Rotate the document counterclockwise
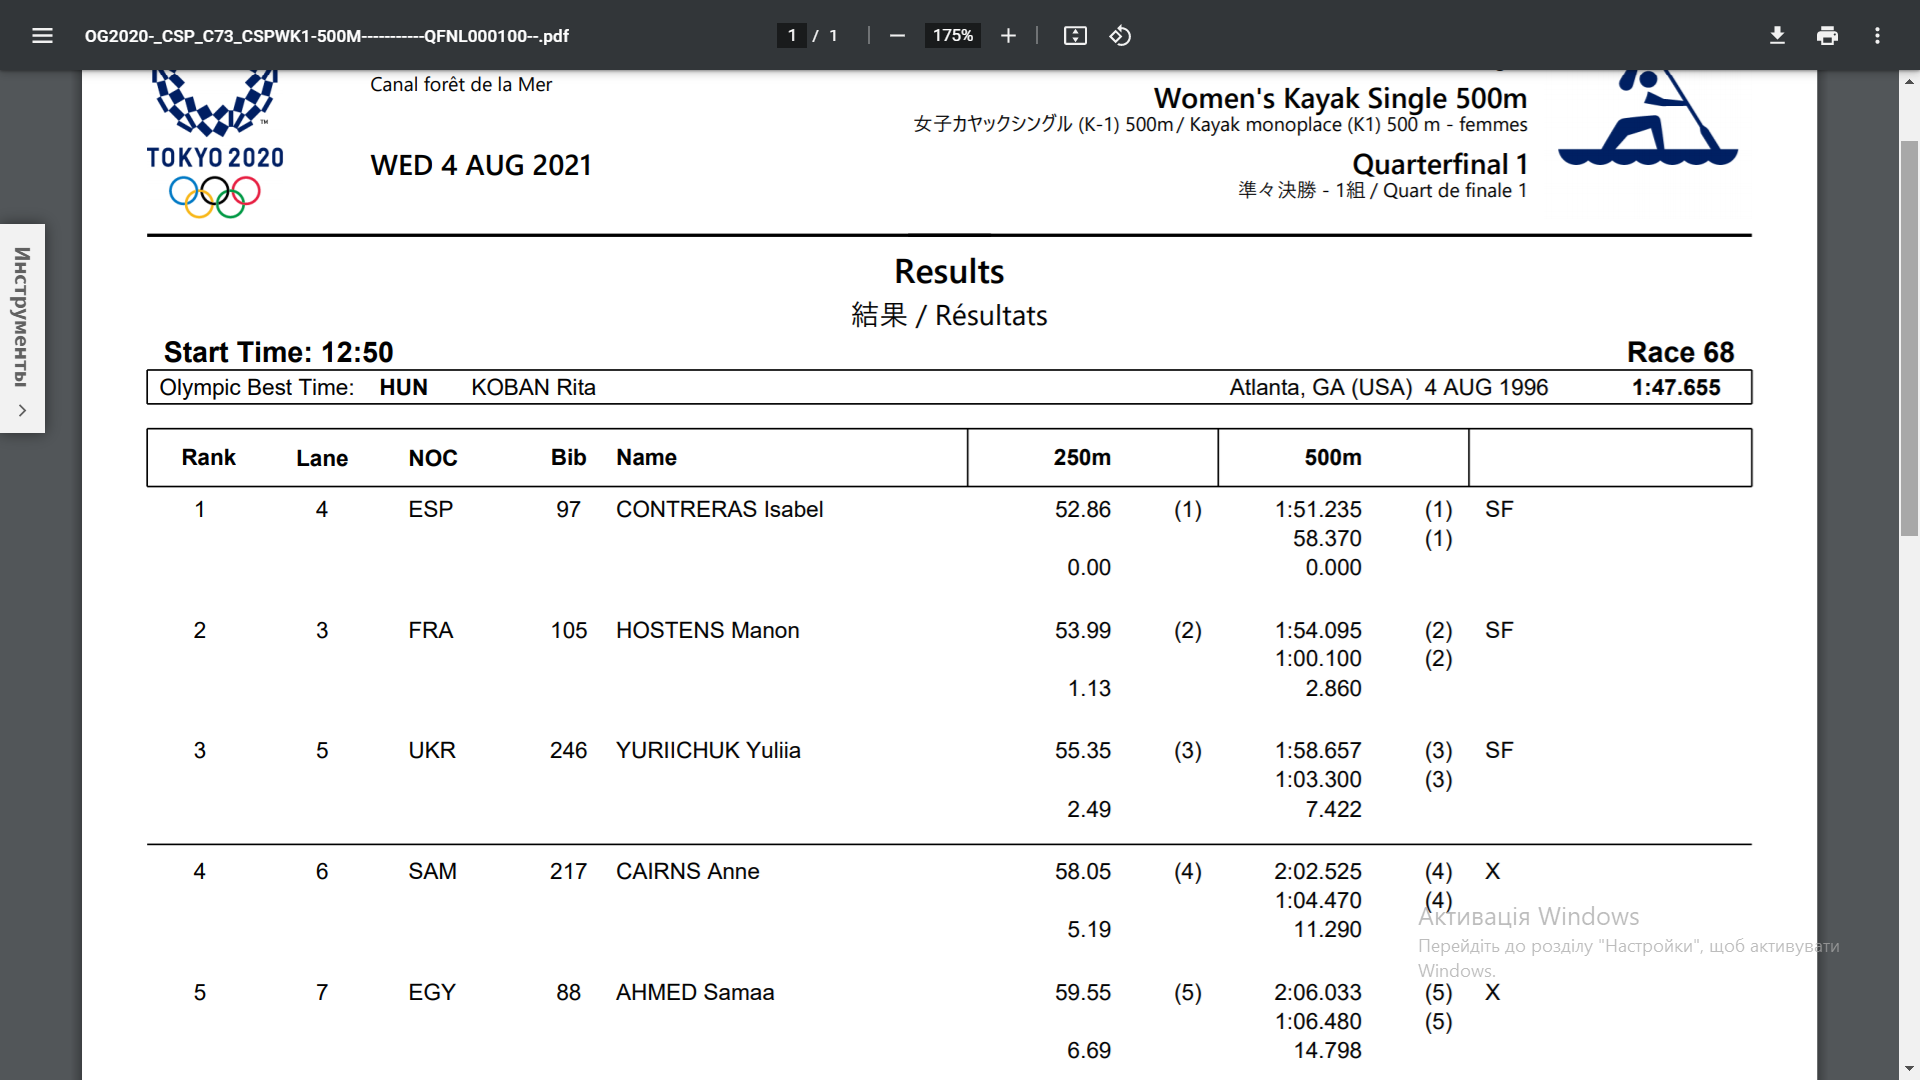 [x=1120, y=36]
